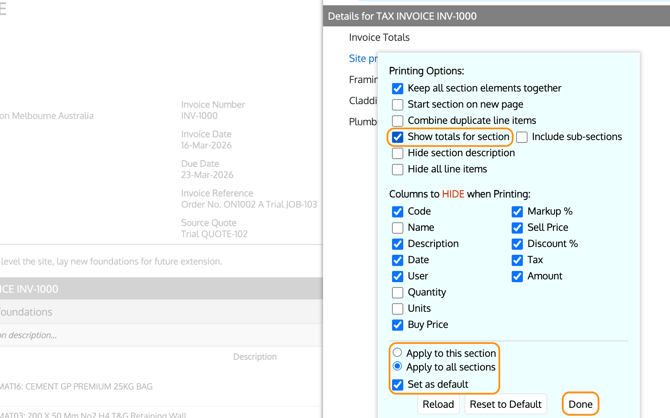The image size is (670, 418).
Task: Click Done to close printing options
Action: point(580,404)
